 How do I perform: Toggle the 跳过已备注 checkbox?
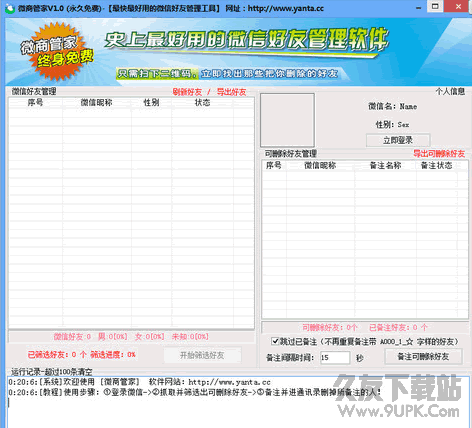pyautogui.click(x=275, y=341)
